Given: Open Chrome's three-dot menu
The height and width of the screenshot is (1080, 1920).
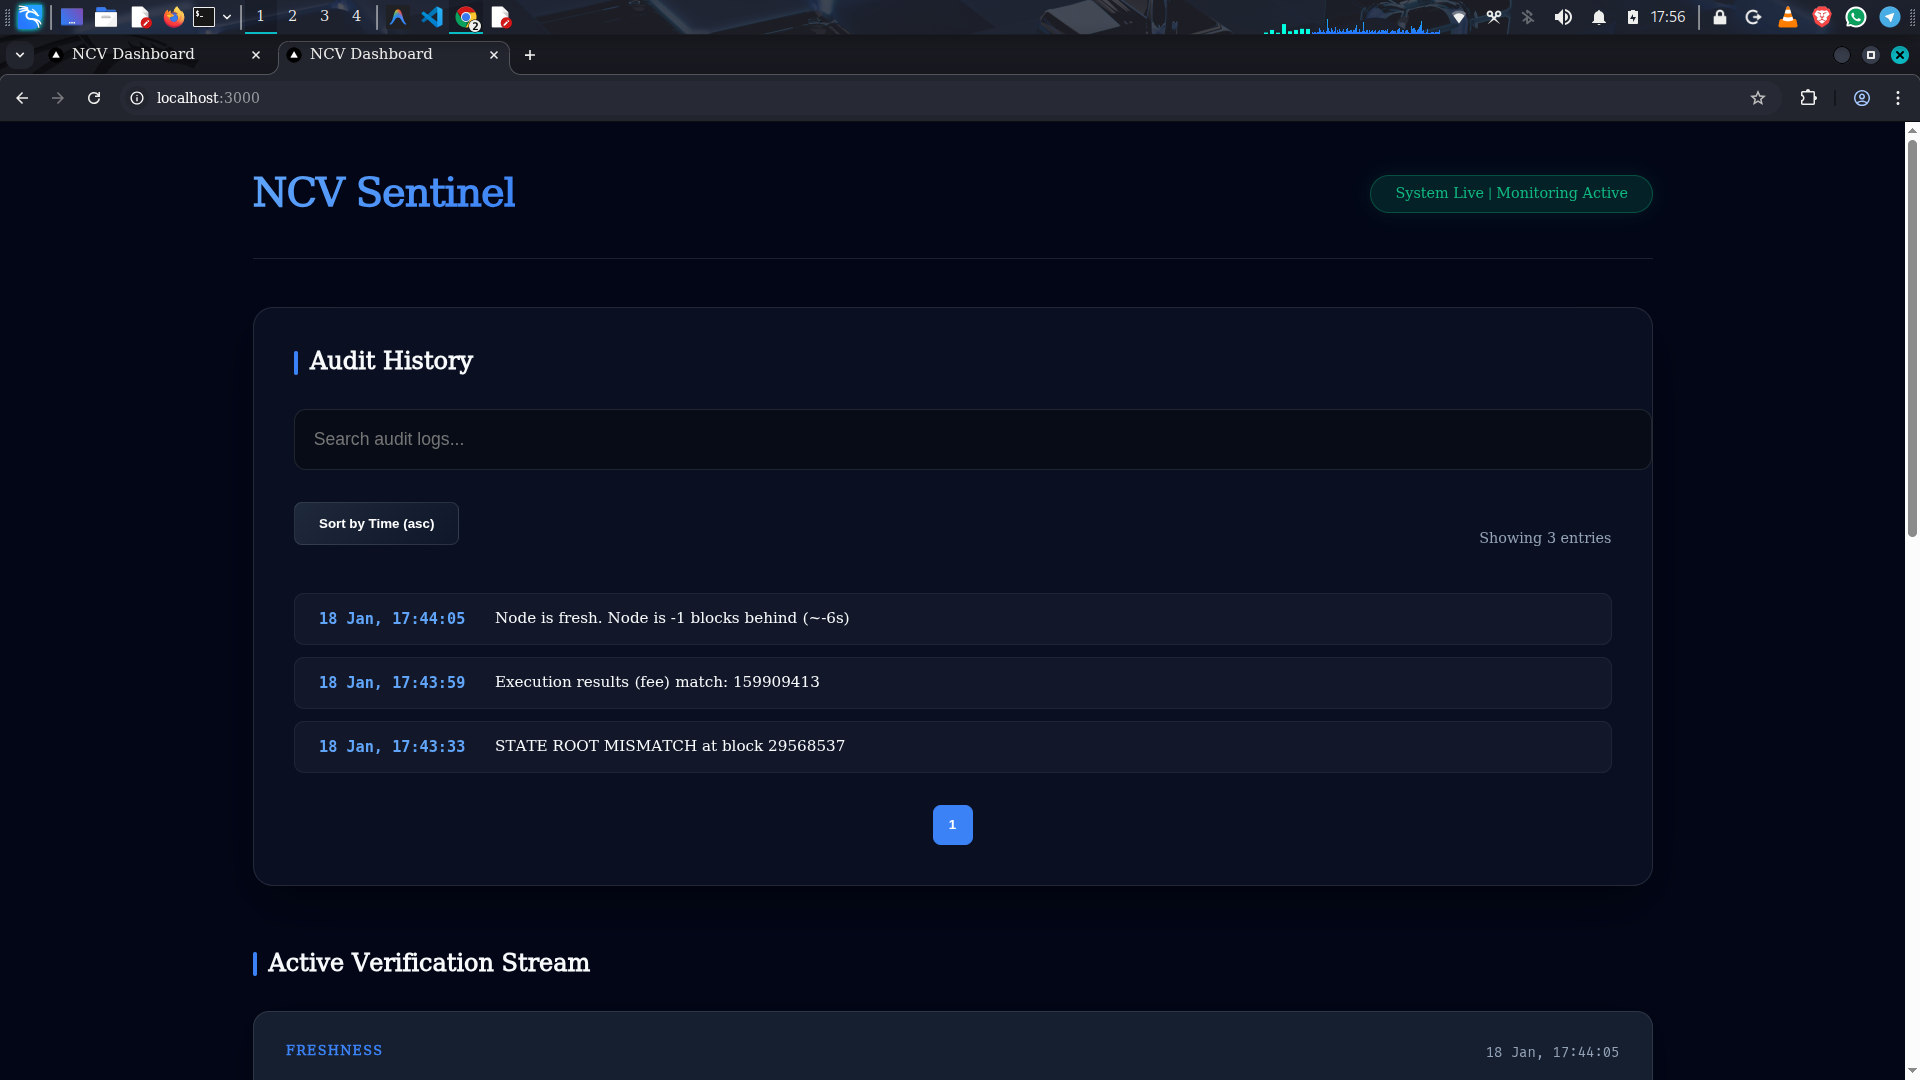Looking at the screenshot, I should 1898,98.
